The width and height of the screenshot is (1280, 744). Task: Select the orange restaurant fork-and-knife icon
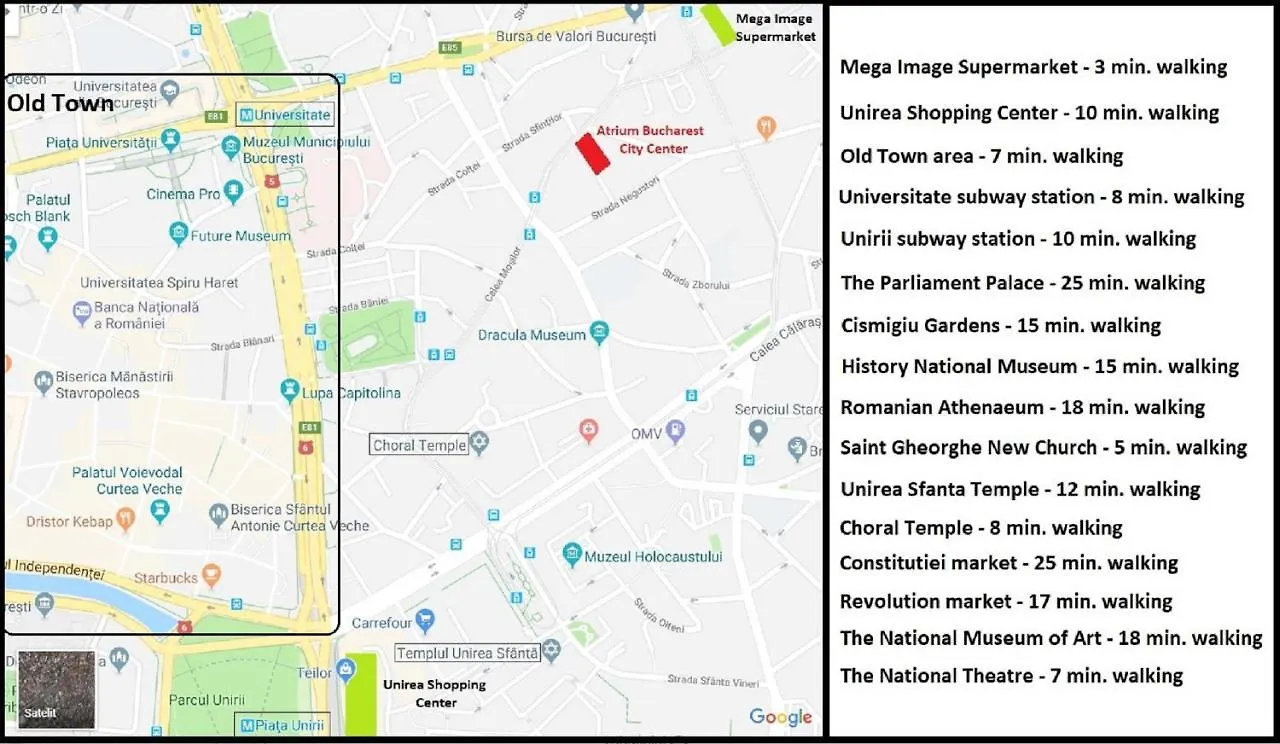coord(766,126)
